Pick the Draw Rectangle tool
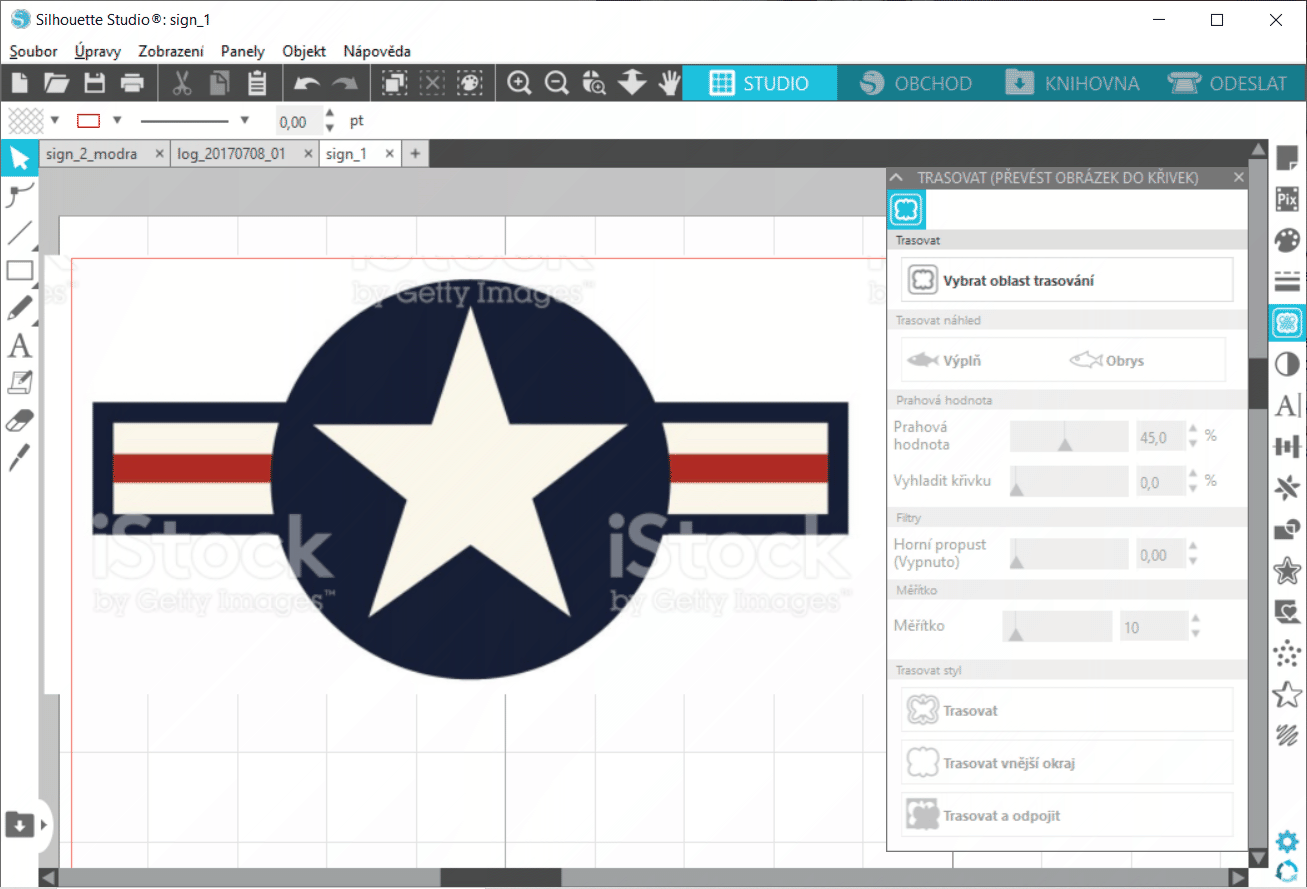The image size is (1307, 889). (19, 270)
